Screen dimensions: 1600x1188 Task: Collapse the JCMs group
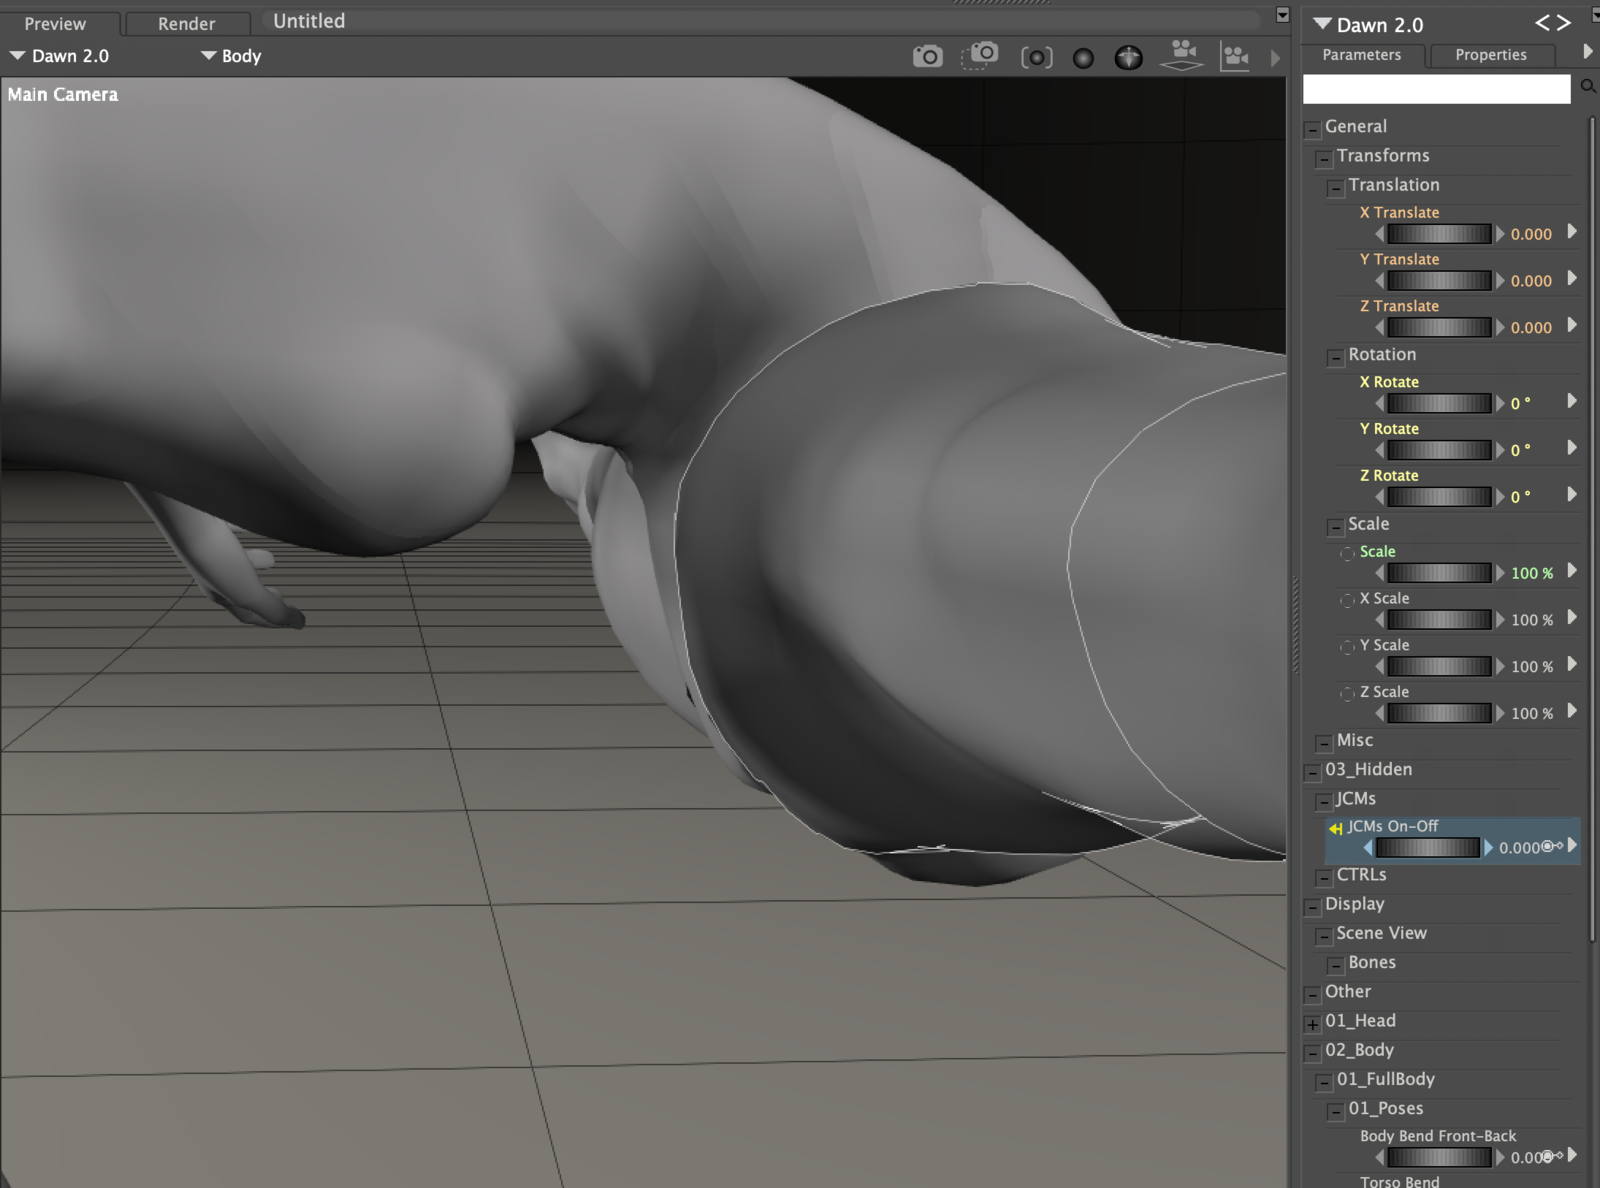click(x=1324, y=801)
